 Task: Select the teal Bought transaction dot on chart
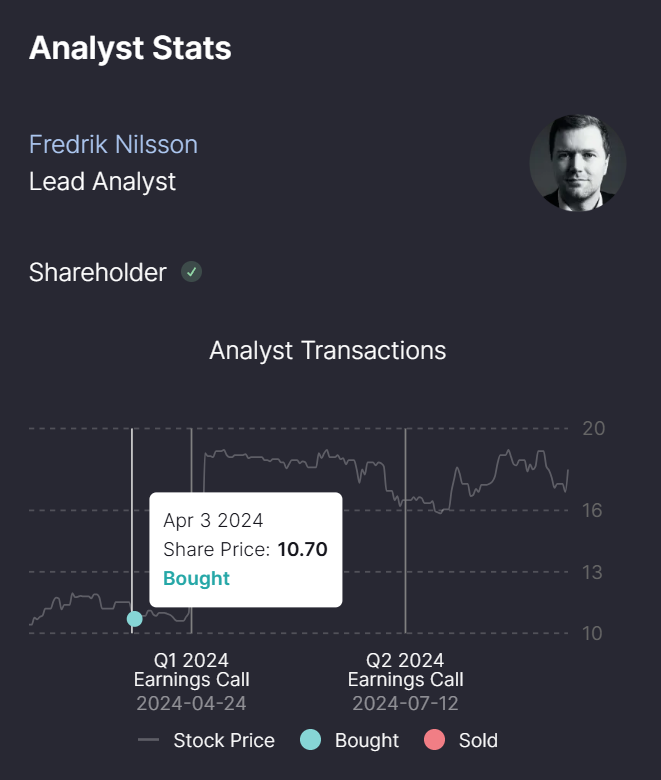134,619
